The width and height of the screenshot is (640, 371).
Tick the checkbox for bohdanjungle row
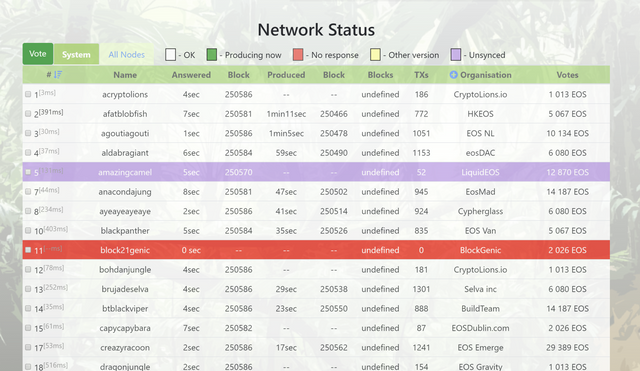28,269
